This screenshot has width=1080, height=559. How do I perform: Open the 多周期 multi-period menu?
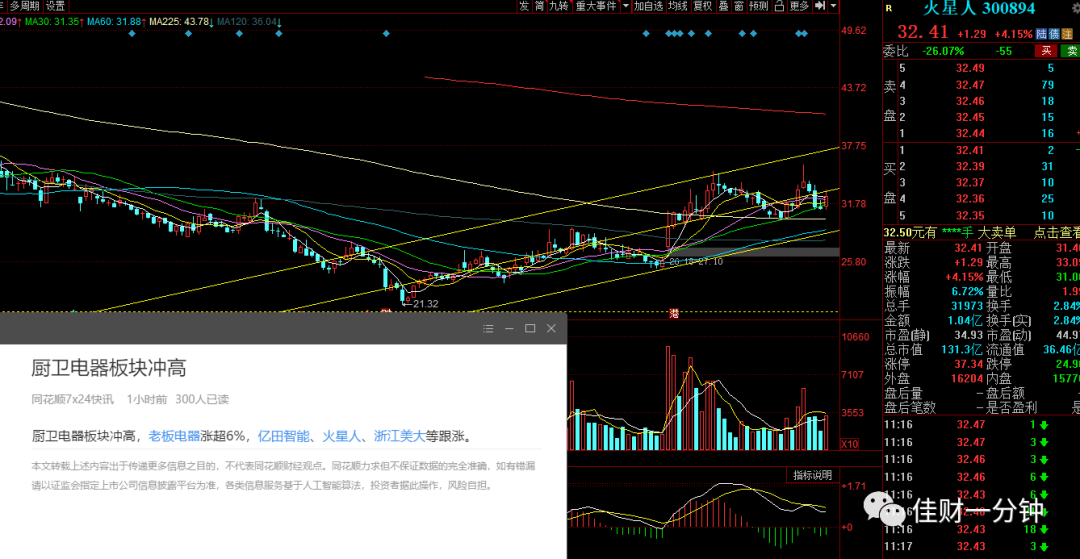(x=24, y=6)
